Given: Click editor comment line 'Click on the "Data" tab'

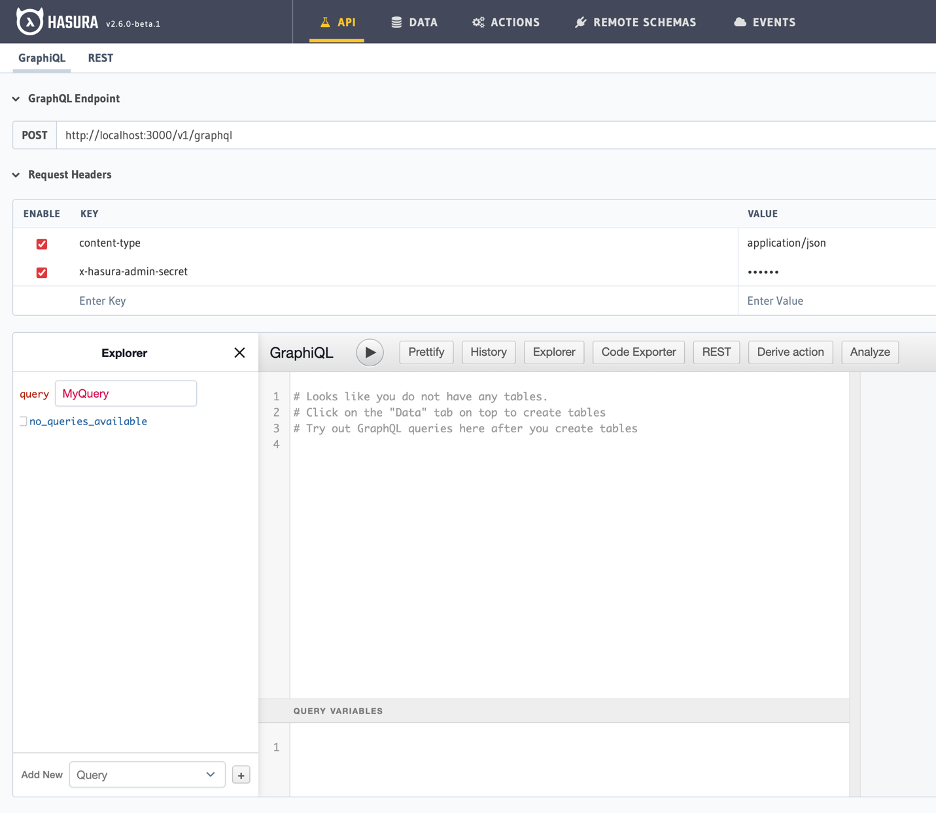Looking at the screenshot, I should (449, 413).
